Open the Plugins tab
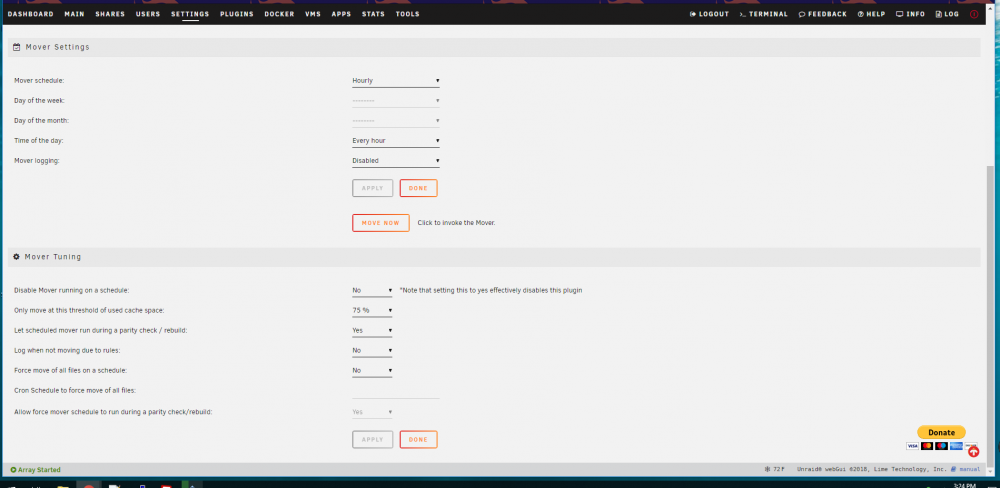This screenshot has height=488, width=1000. coord(237,14)
